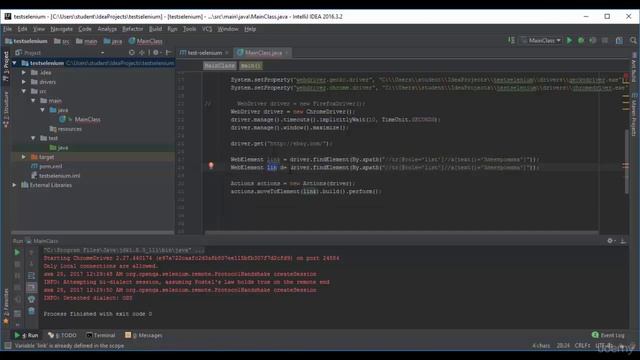Click the Project tree horizontal scrollbar
The height and width of the screenshot is (360, 640).
93,233
